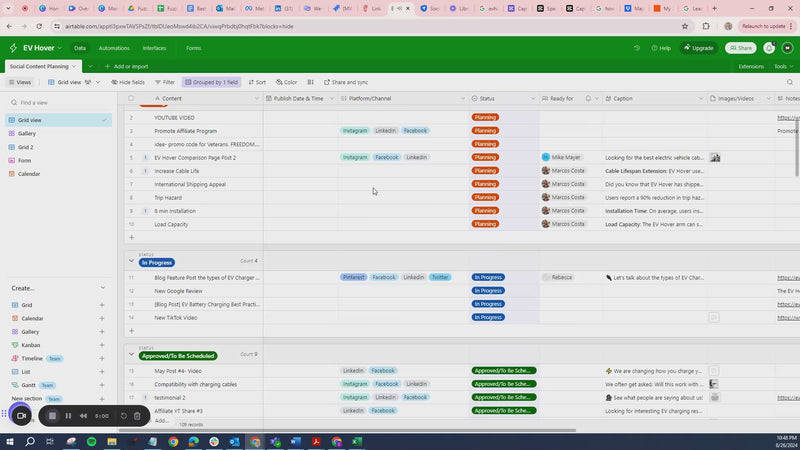
Task: Toggle the grid view checkmark in the sidebar
Action: click(104, 120)
